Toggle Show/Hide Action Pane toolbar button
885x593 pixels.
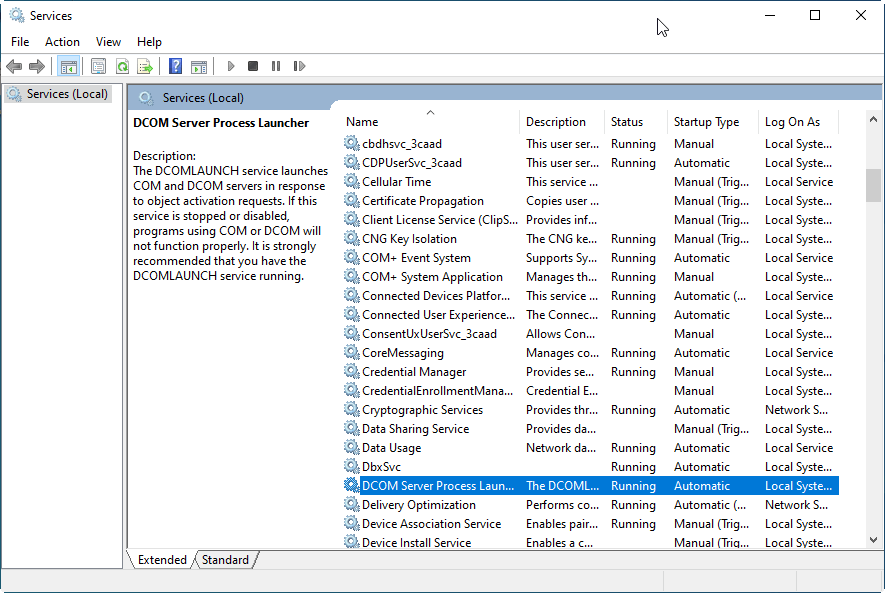[199, 67]
